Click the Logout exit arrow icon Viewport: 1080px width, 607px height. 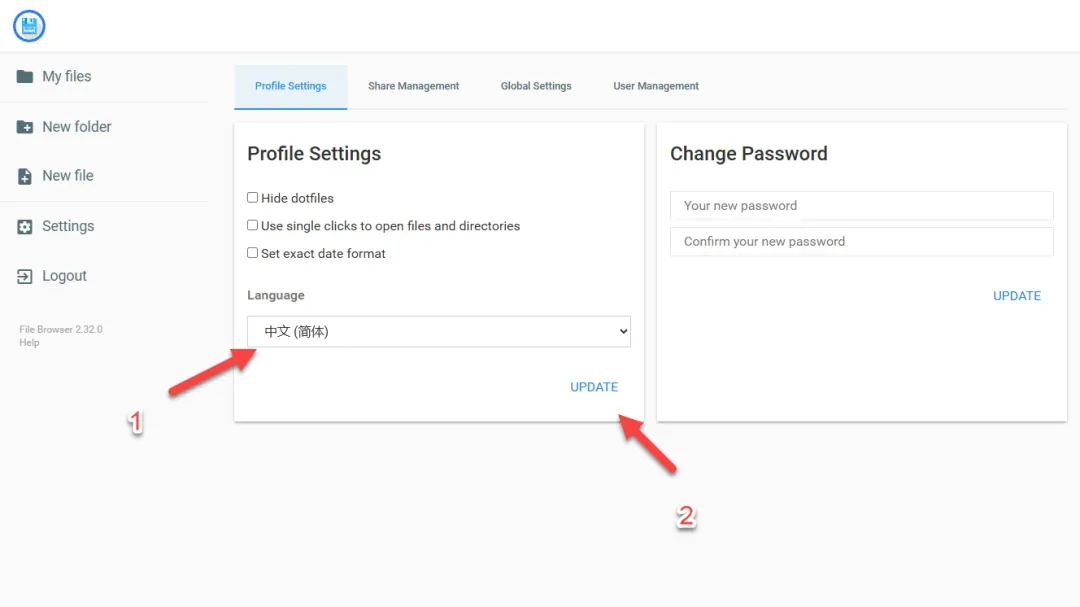[25, 276]
